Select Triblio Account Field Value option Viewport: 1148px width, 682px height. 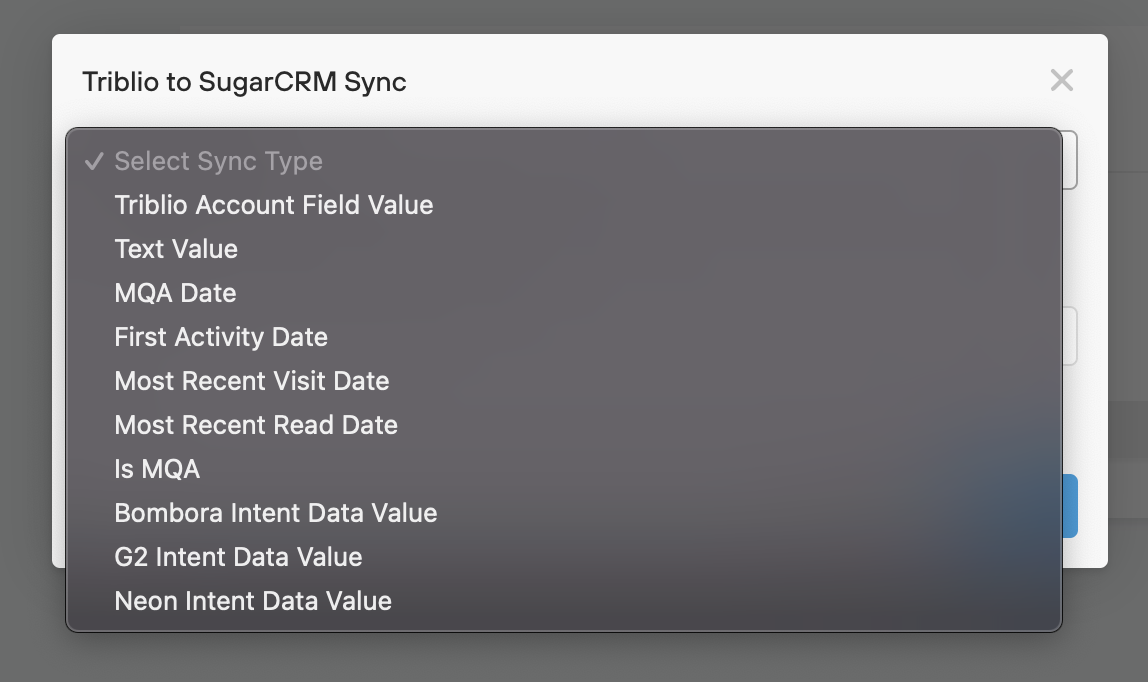(x=564, y=205)
